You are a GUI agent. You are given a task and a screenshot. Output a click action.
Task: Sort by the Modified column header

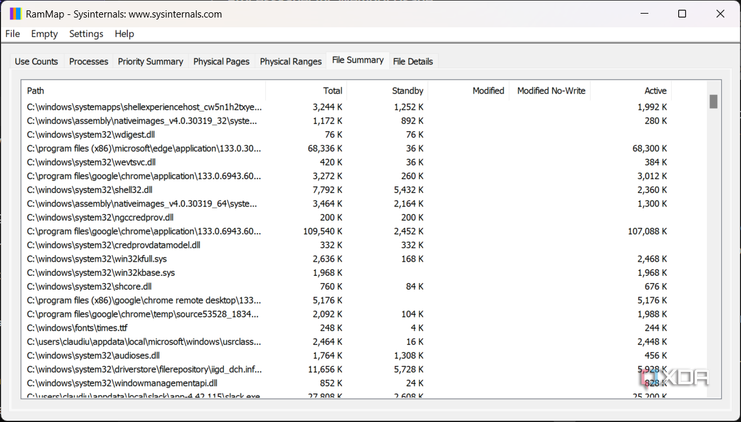468,91
